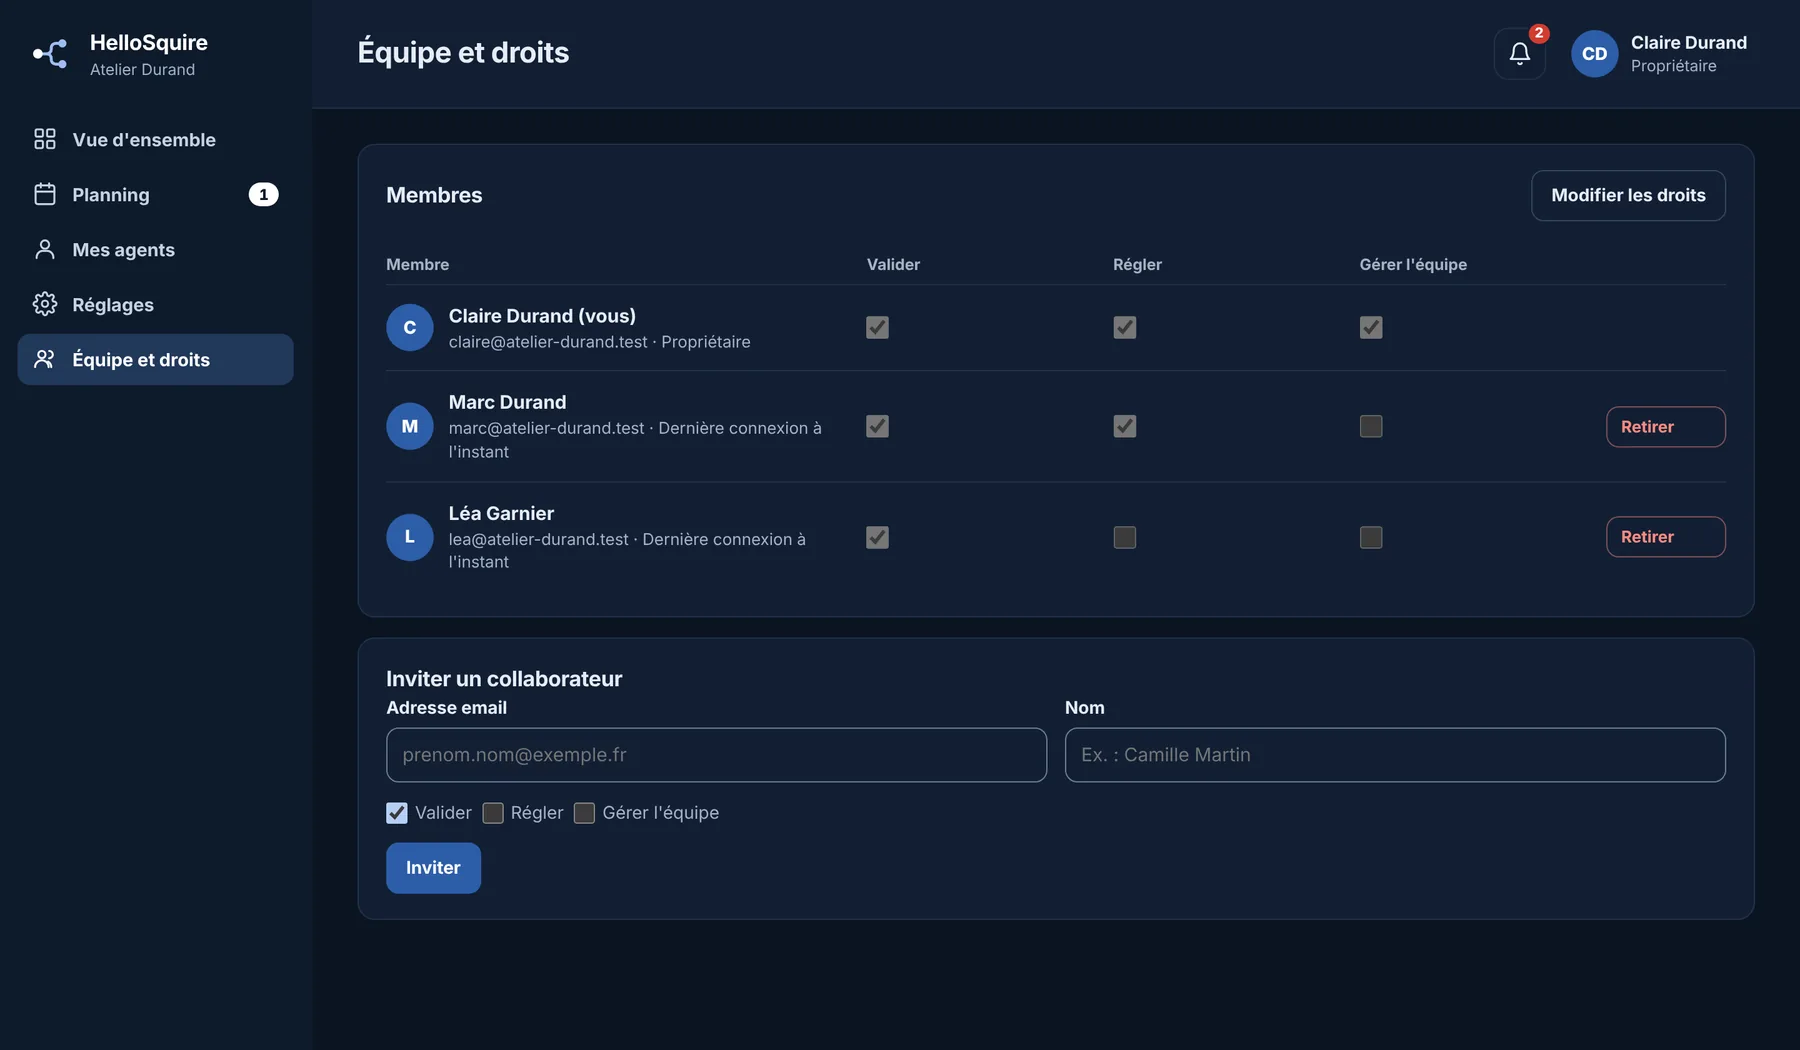Viewport: 1800px width, 1050px height.
Task: Toggle Régler checkbox for Marc Durand
Action: (x=1124, y=426)
